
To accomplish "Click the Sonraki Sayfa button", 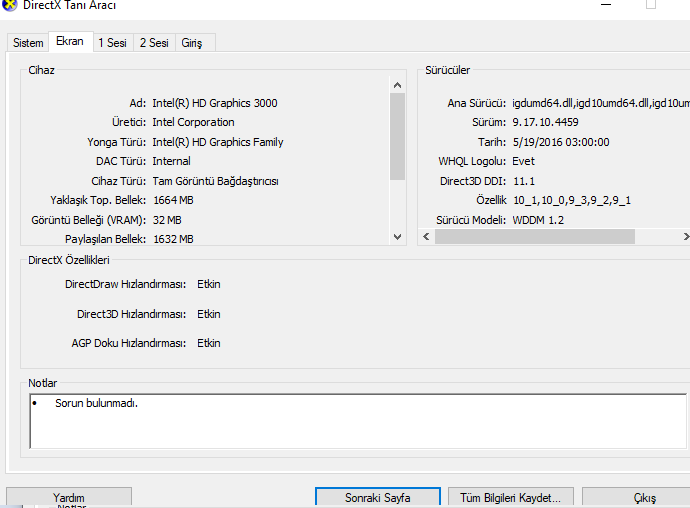I will [378, 497].
